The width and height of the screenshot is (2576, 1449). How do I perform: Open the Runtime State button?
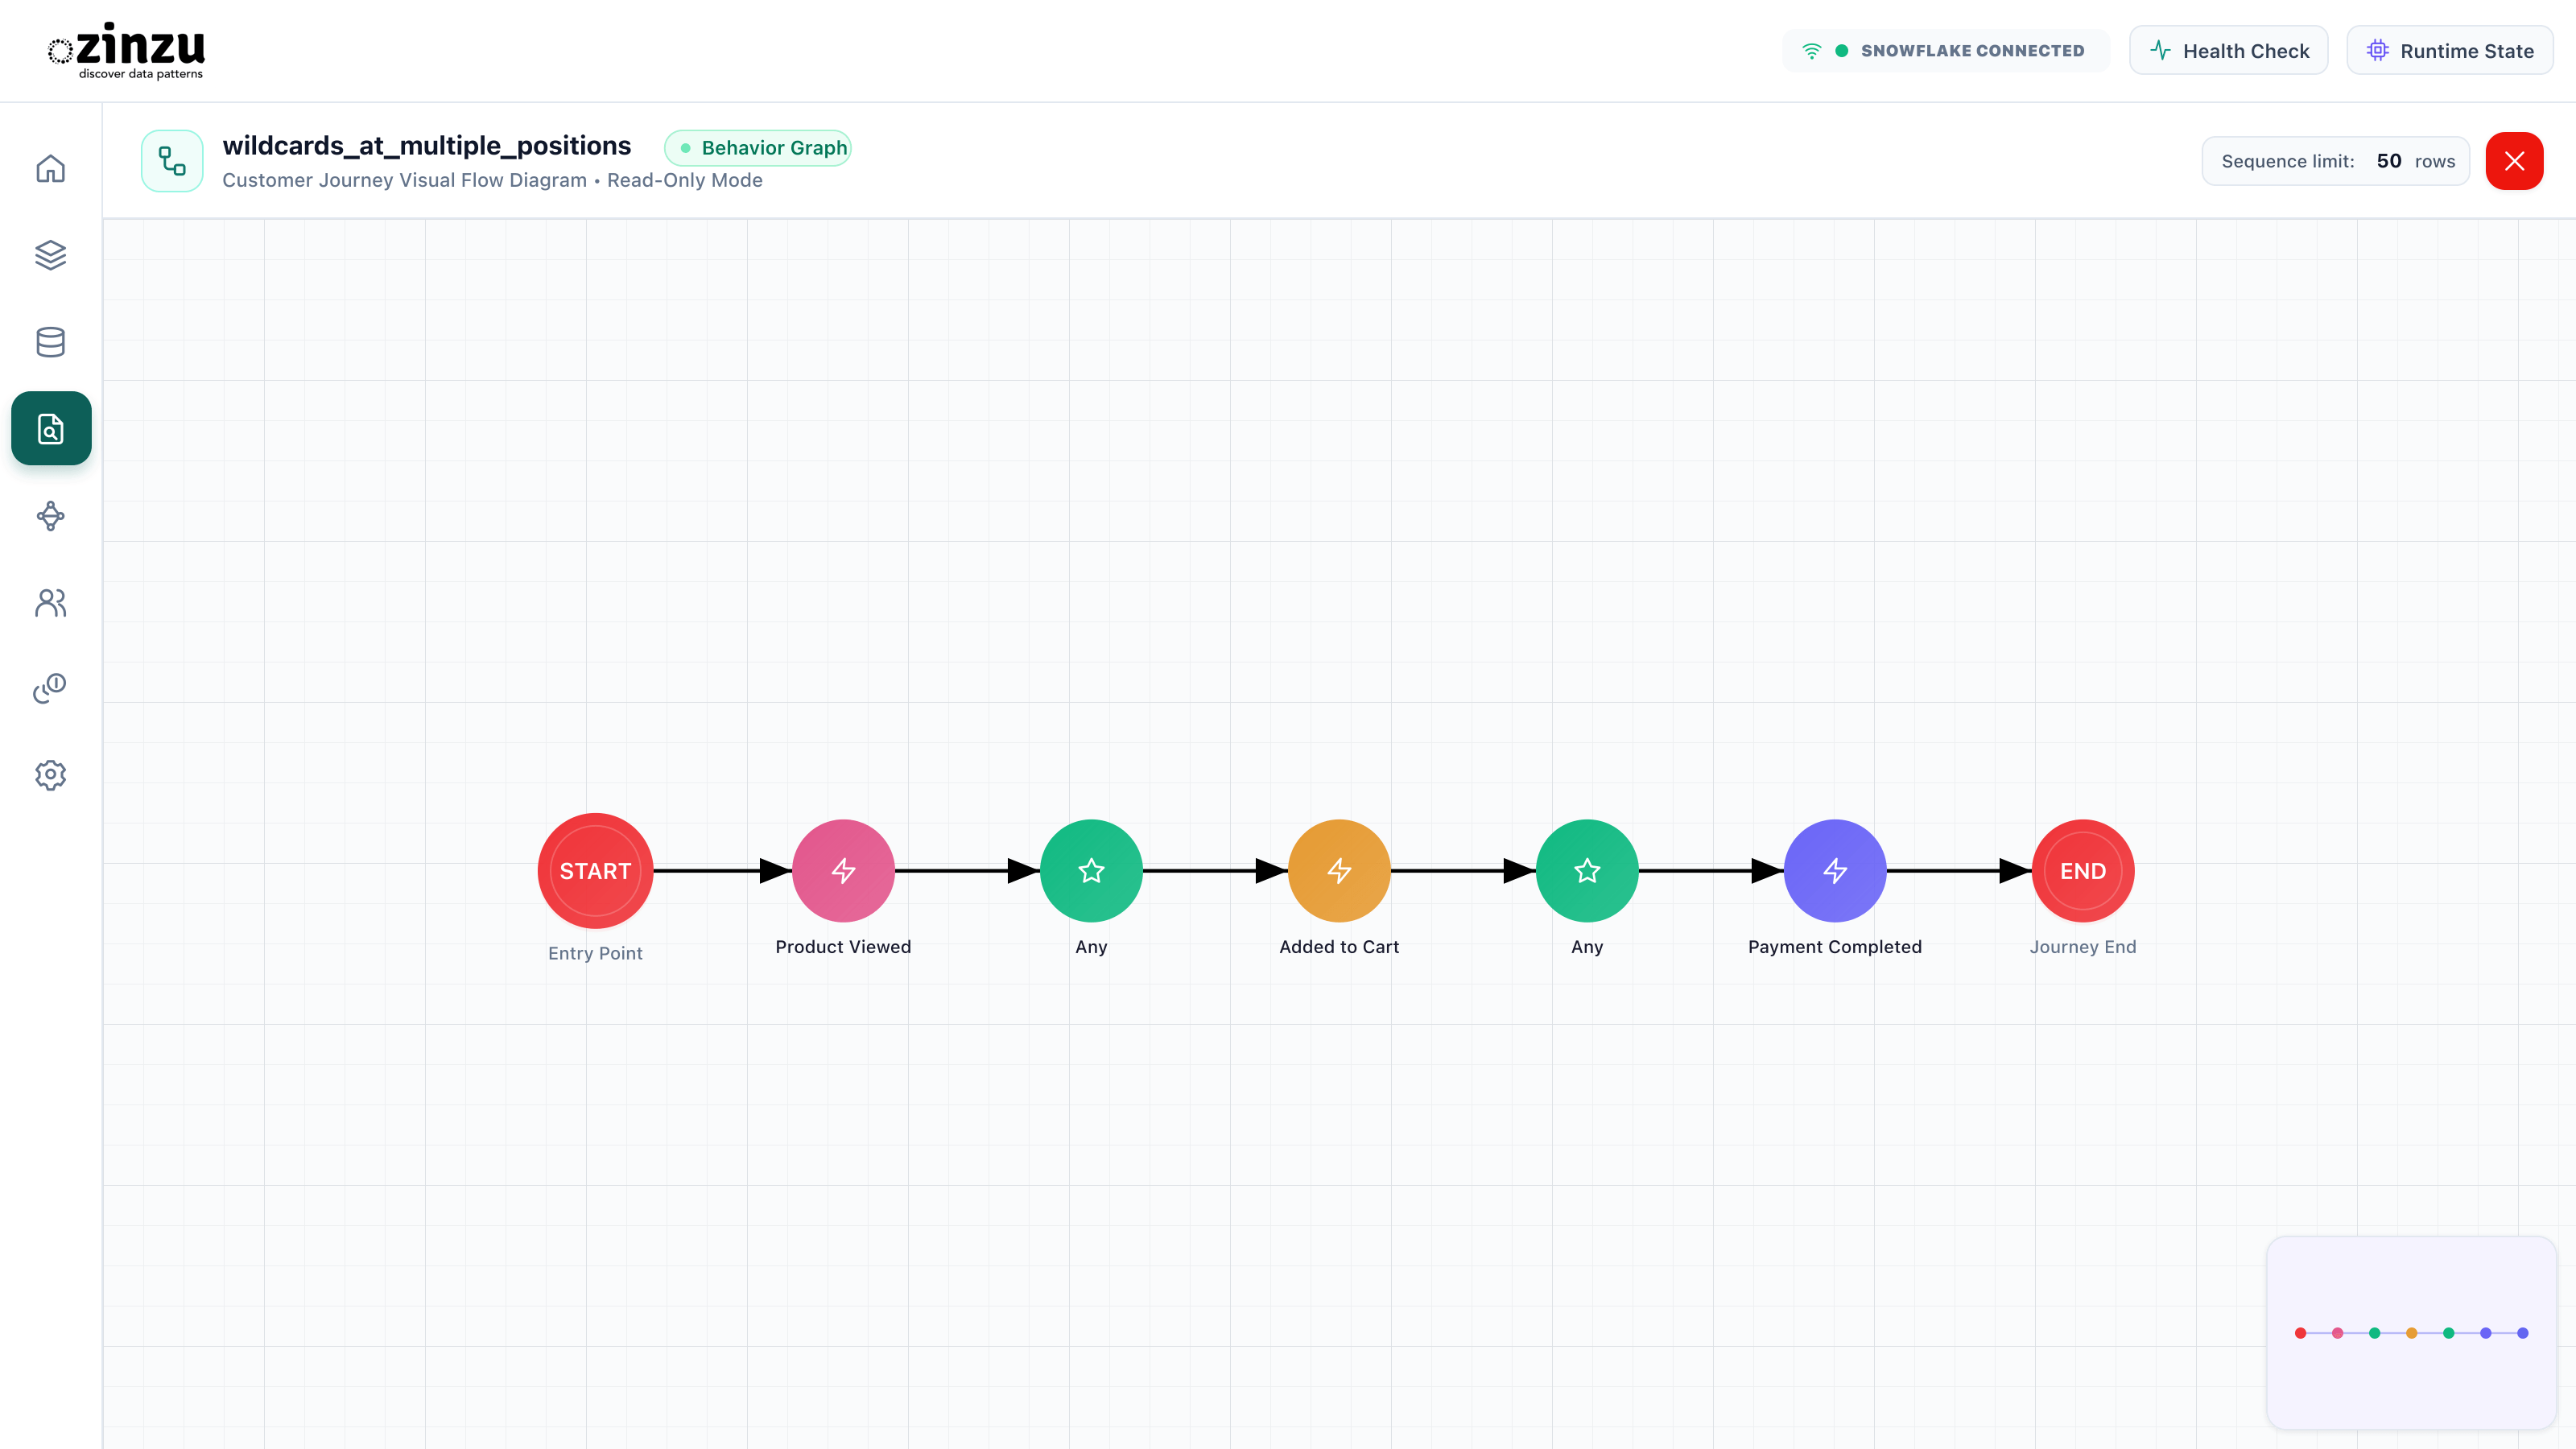point(2450,51)
